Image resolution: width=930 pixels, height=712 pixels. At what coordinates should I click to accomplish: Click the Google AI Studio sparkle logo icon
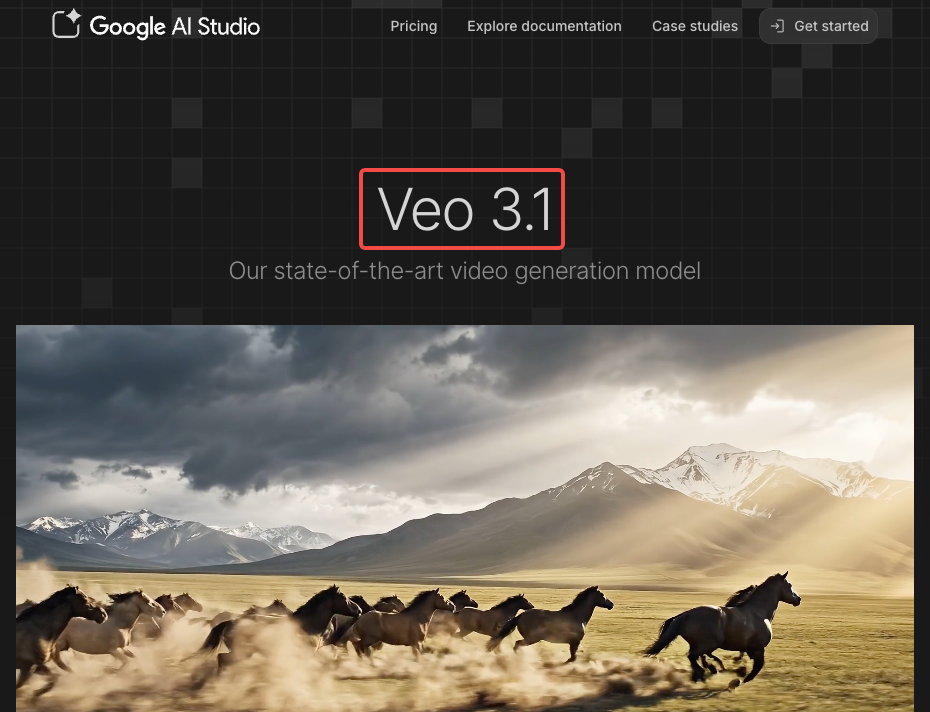click(66, 24)
